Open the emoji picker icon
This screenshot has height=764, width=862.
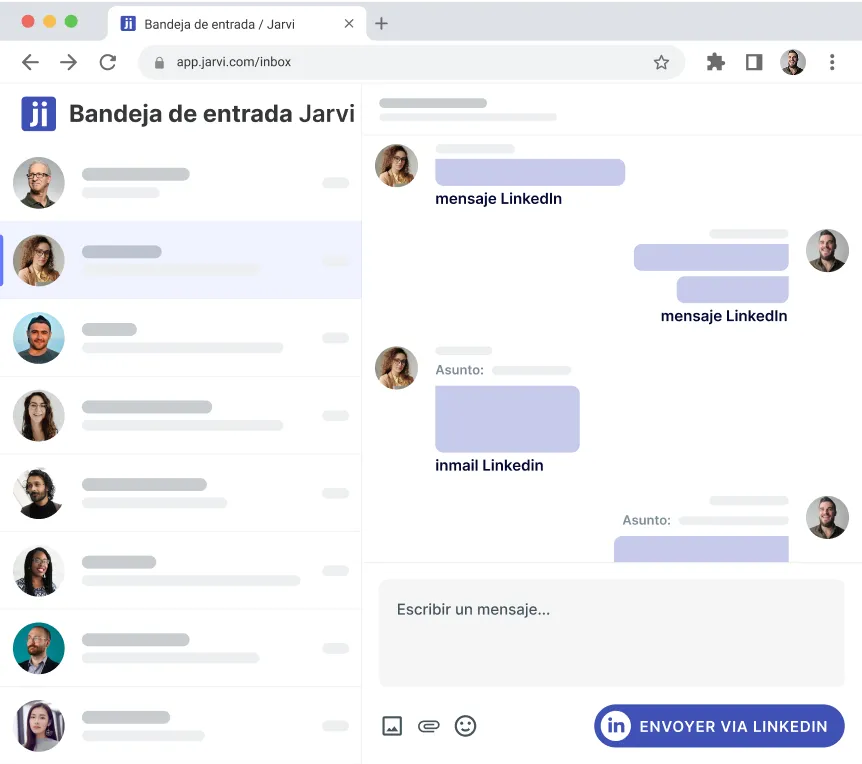[x=465, y=726]
